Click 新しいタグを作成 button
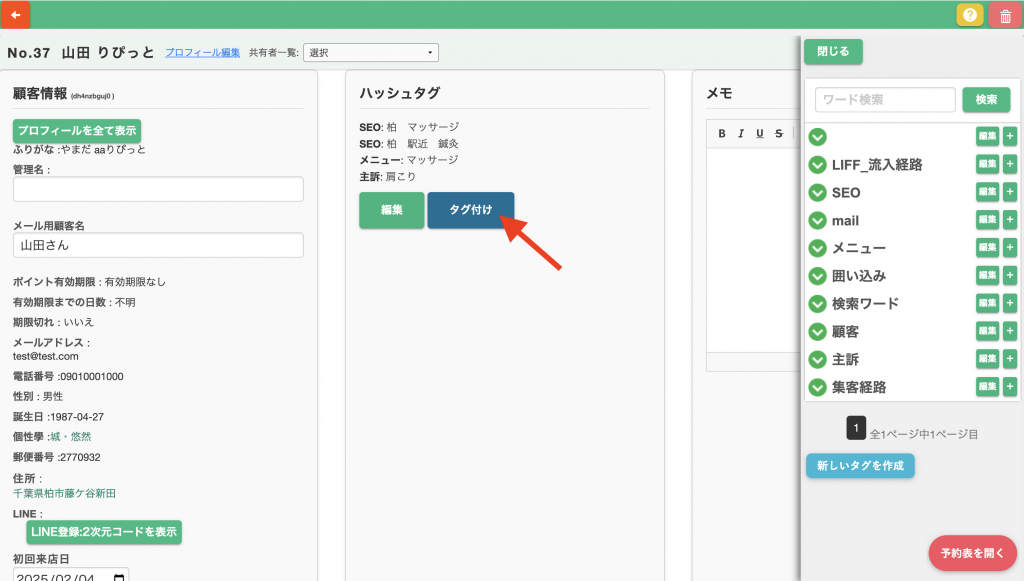The width and height of the screenshot is (1024, 581). pos(860,465)
